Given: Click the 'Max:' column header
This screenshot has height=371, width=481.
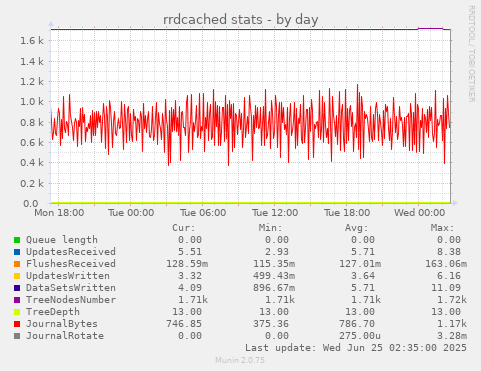Looking at the screenshot, I should tap(442, 228).
